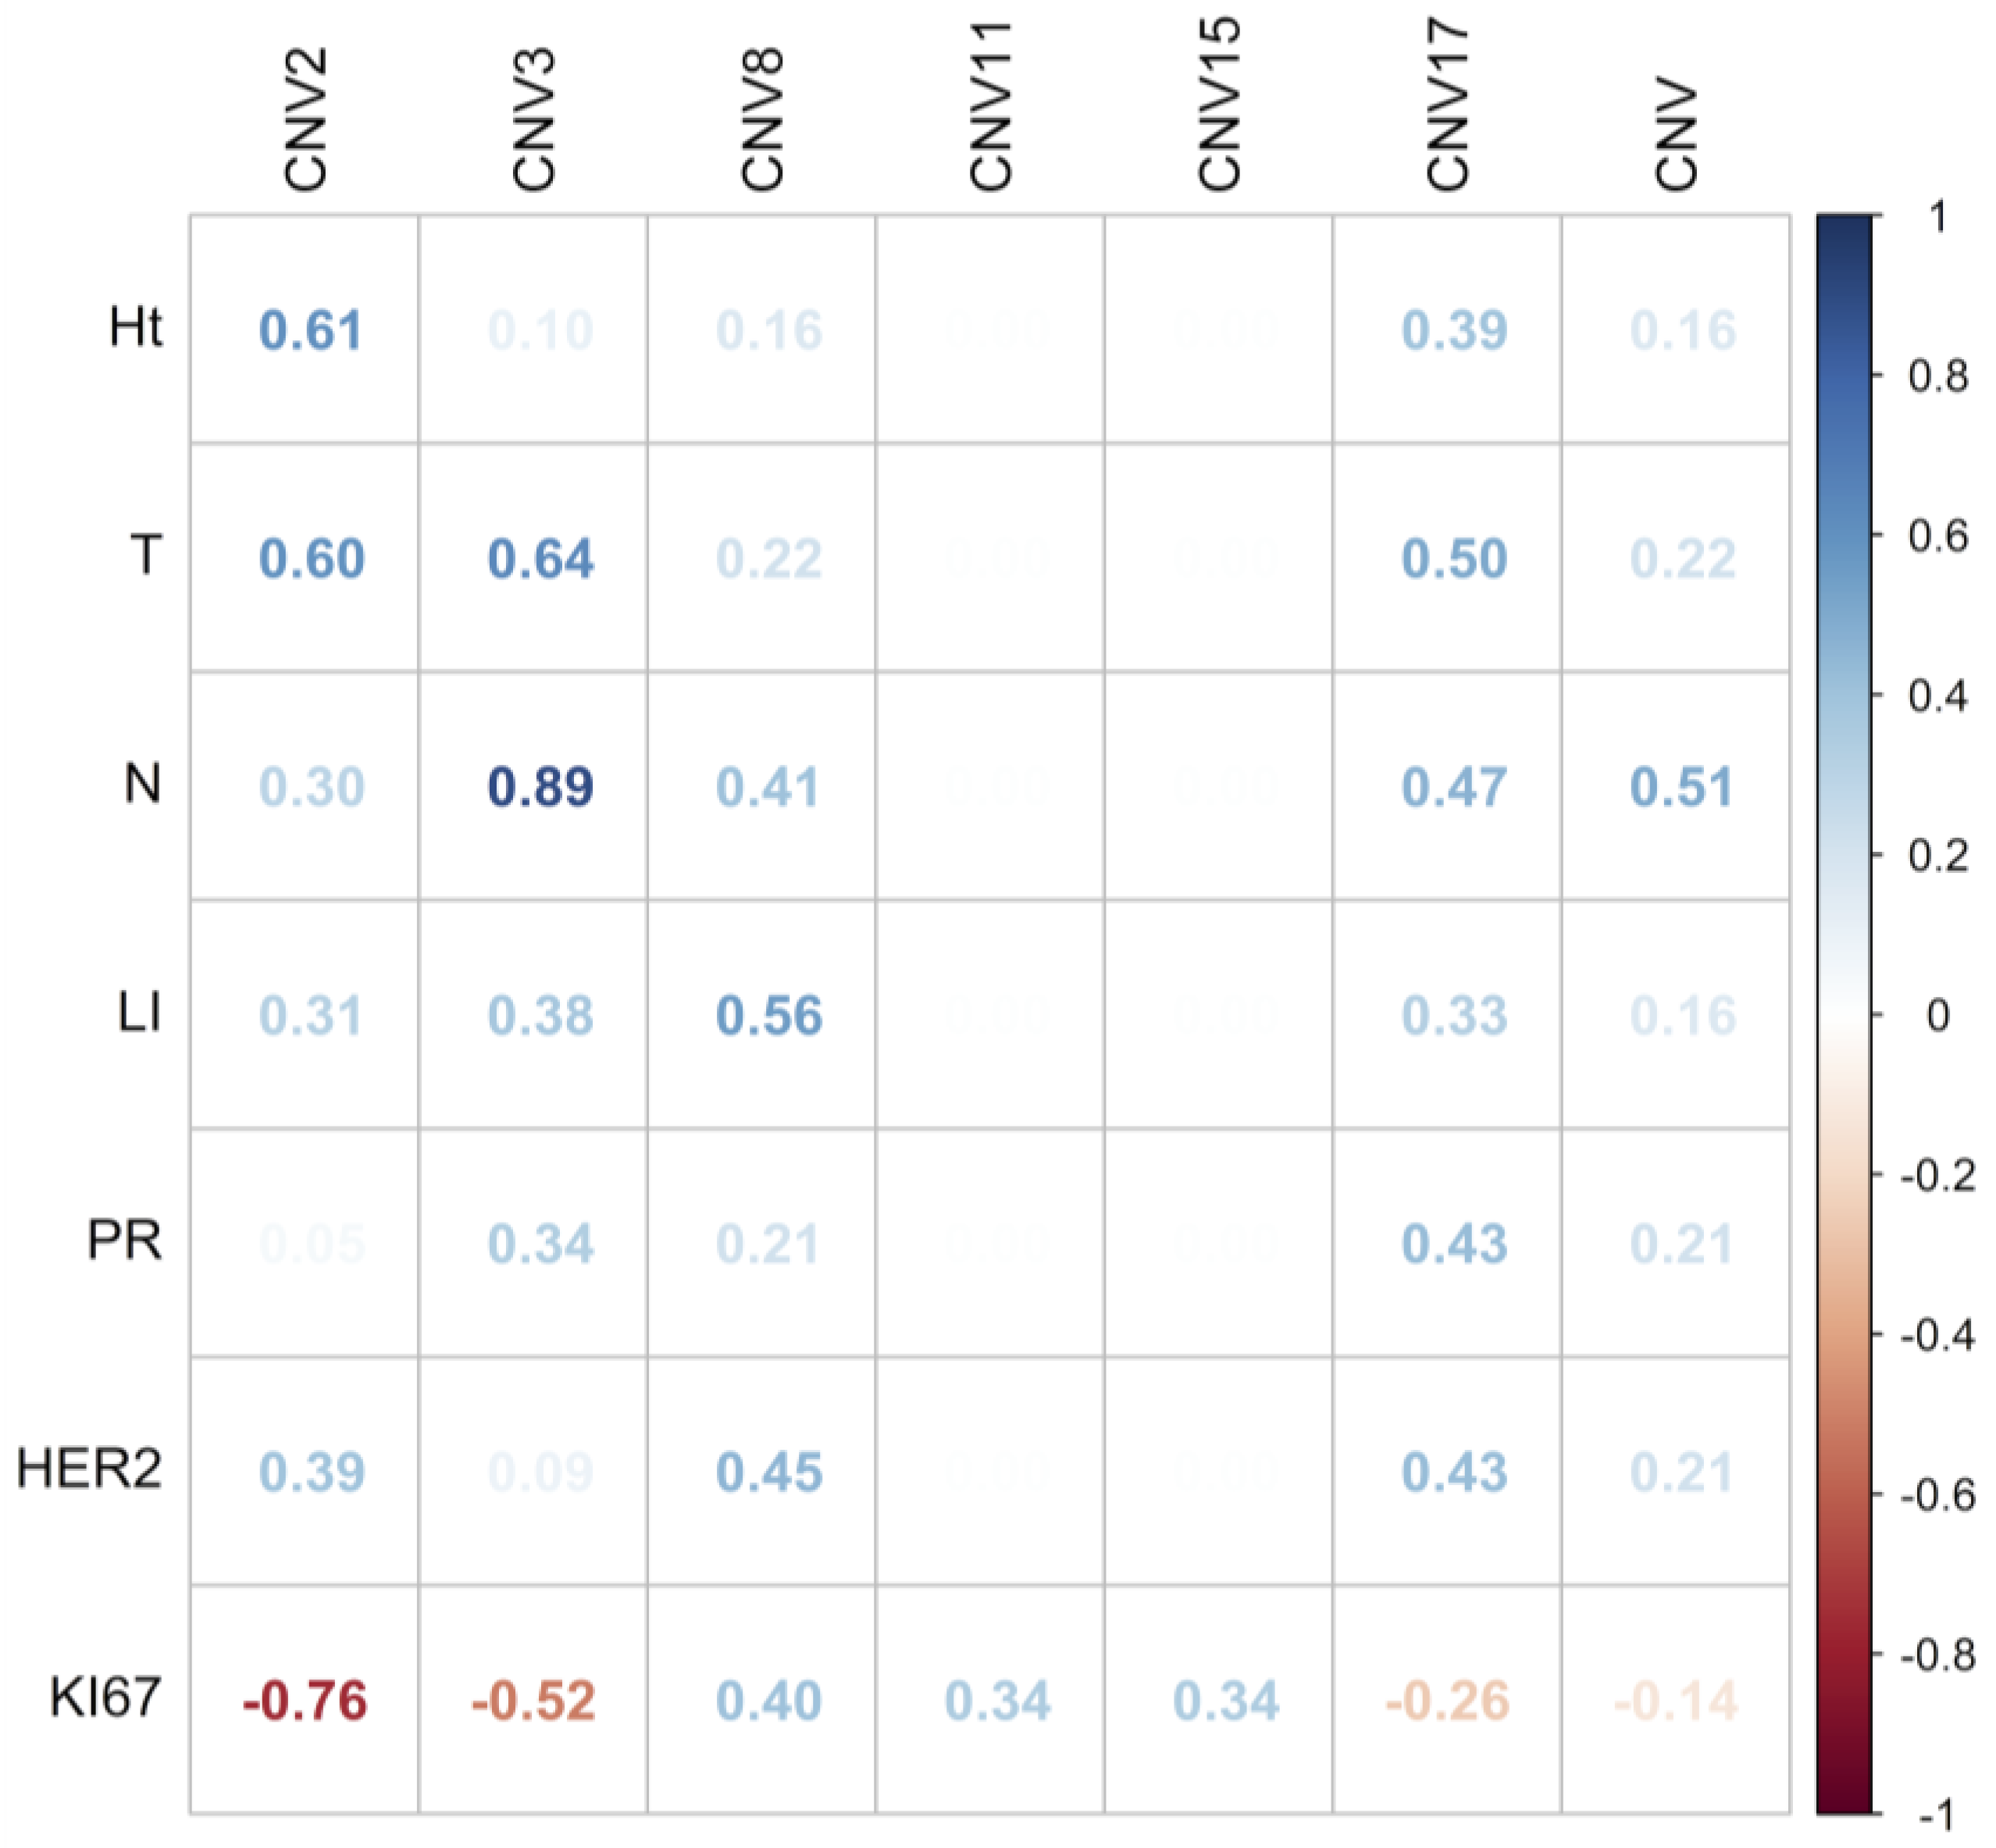This screenshot has width=1996, height=1848.
Task: Select the 0.50 cell under CNV17
Action: [x=1454, y=558]
